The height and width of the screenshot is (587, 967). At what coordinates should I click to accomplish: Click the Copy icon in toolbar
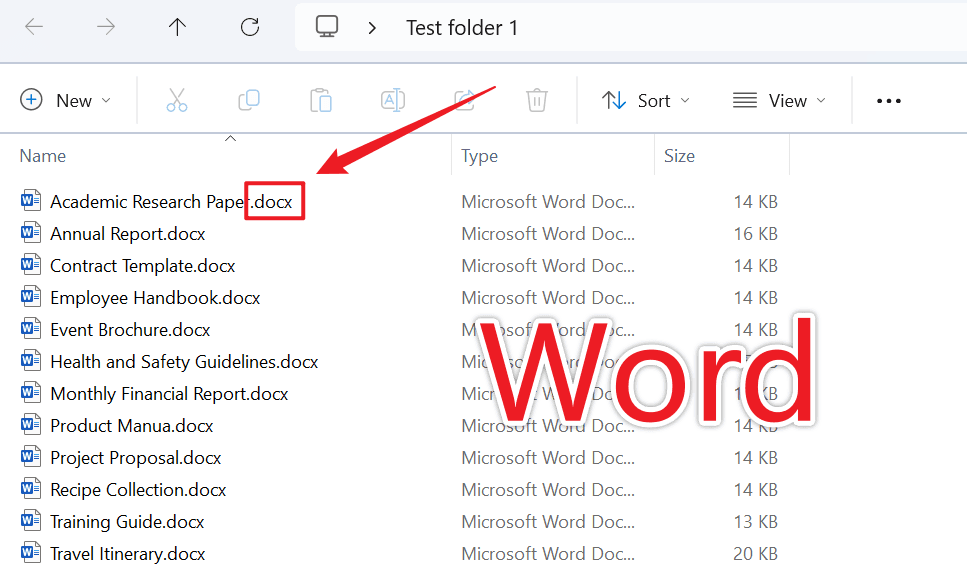coord(249,100)
